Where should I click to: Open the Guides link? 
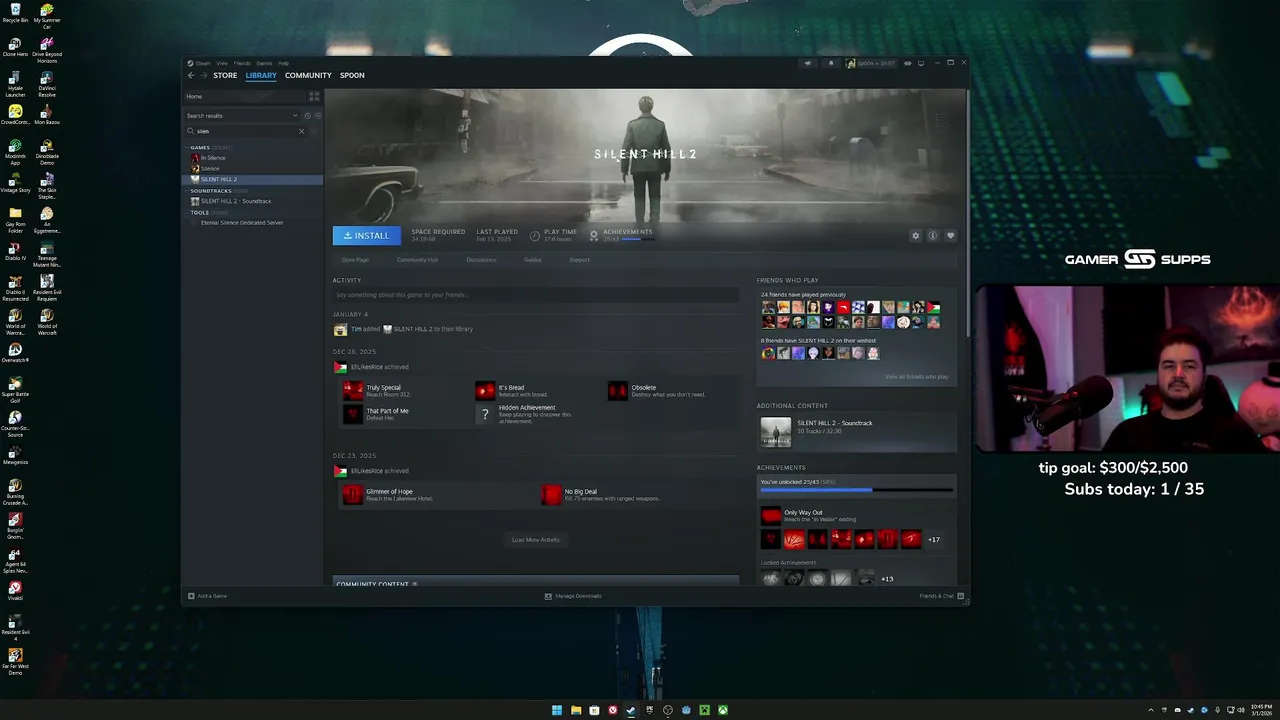tap(533, 260)
